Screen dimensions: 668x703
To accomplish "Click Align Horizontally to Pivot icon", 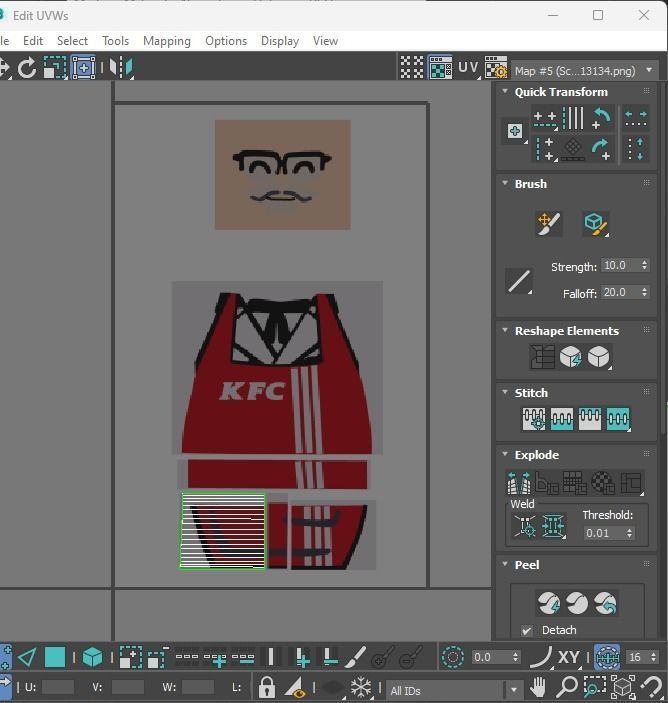I will [x=544, y=119].
